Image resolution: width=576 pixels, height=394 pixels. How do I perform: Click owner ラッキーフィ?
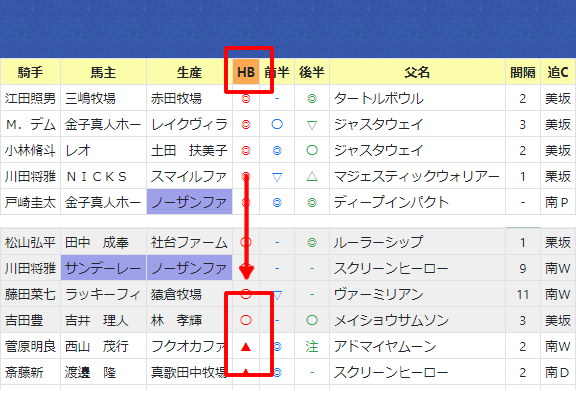(x=103, y=294)
